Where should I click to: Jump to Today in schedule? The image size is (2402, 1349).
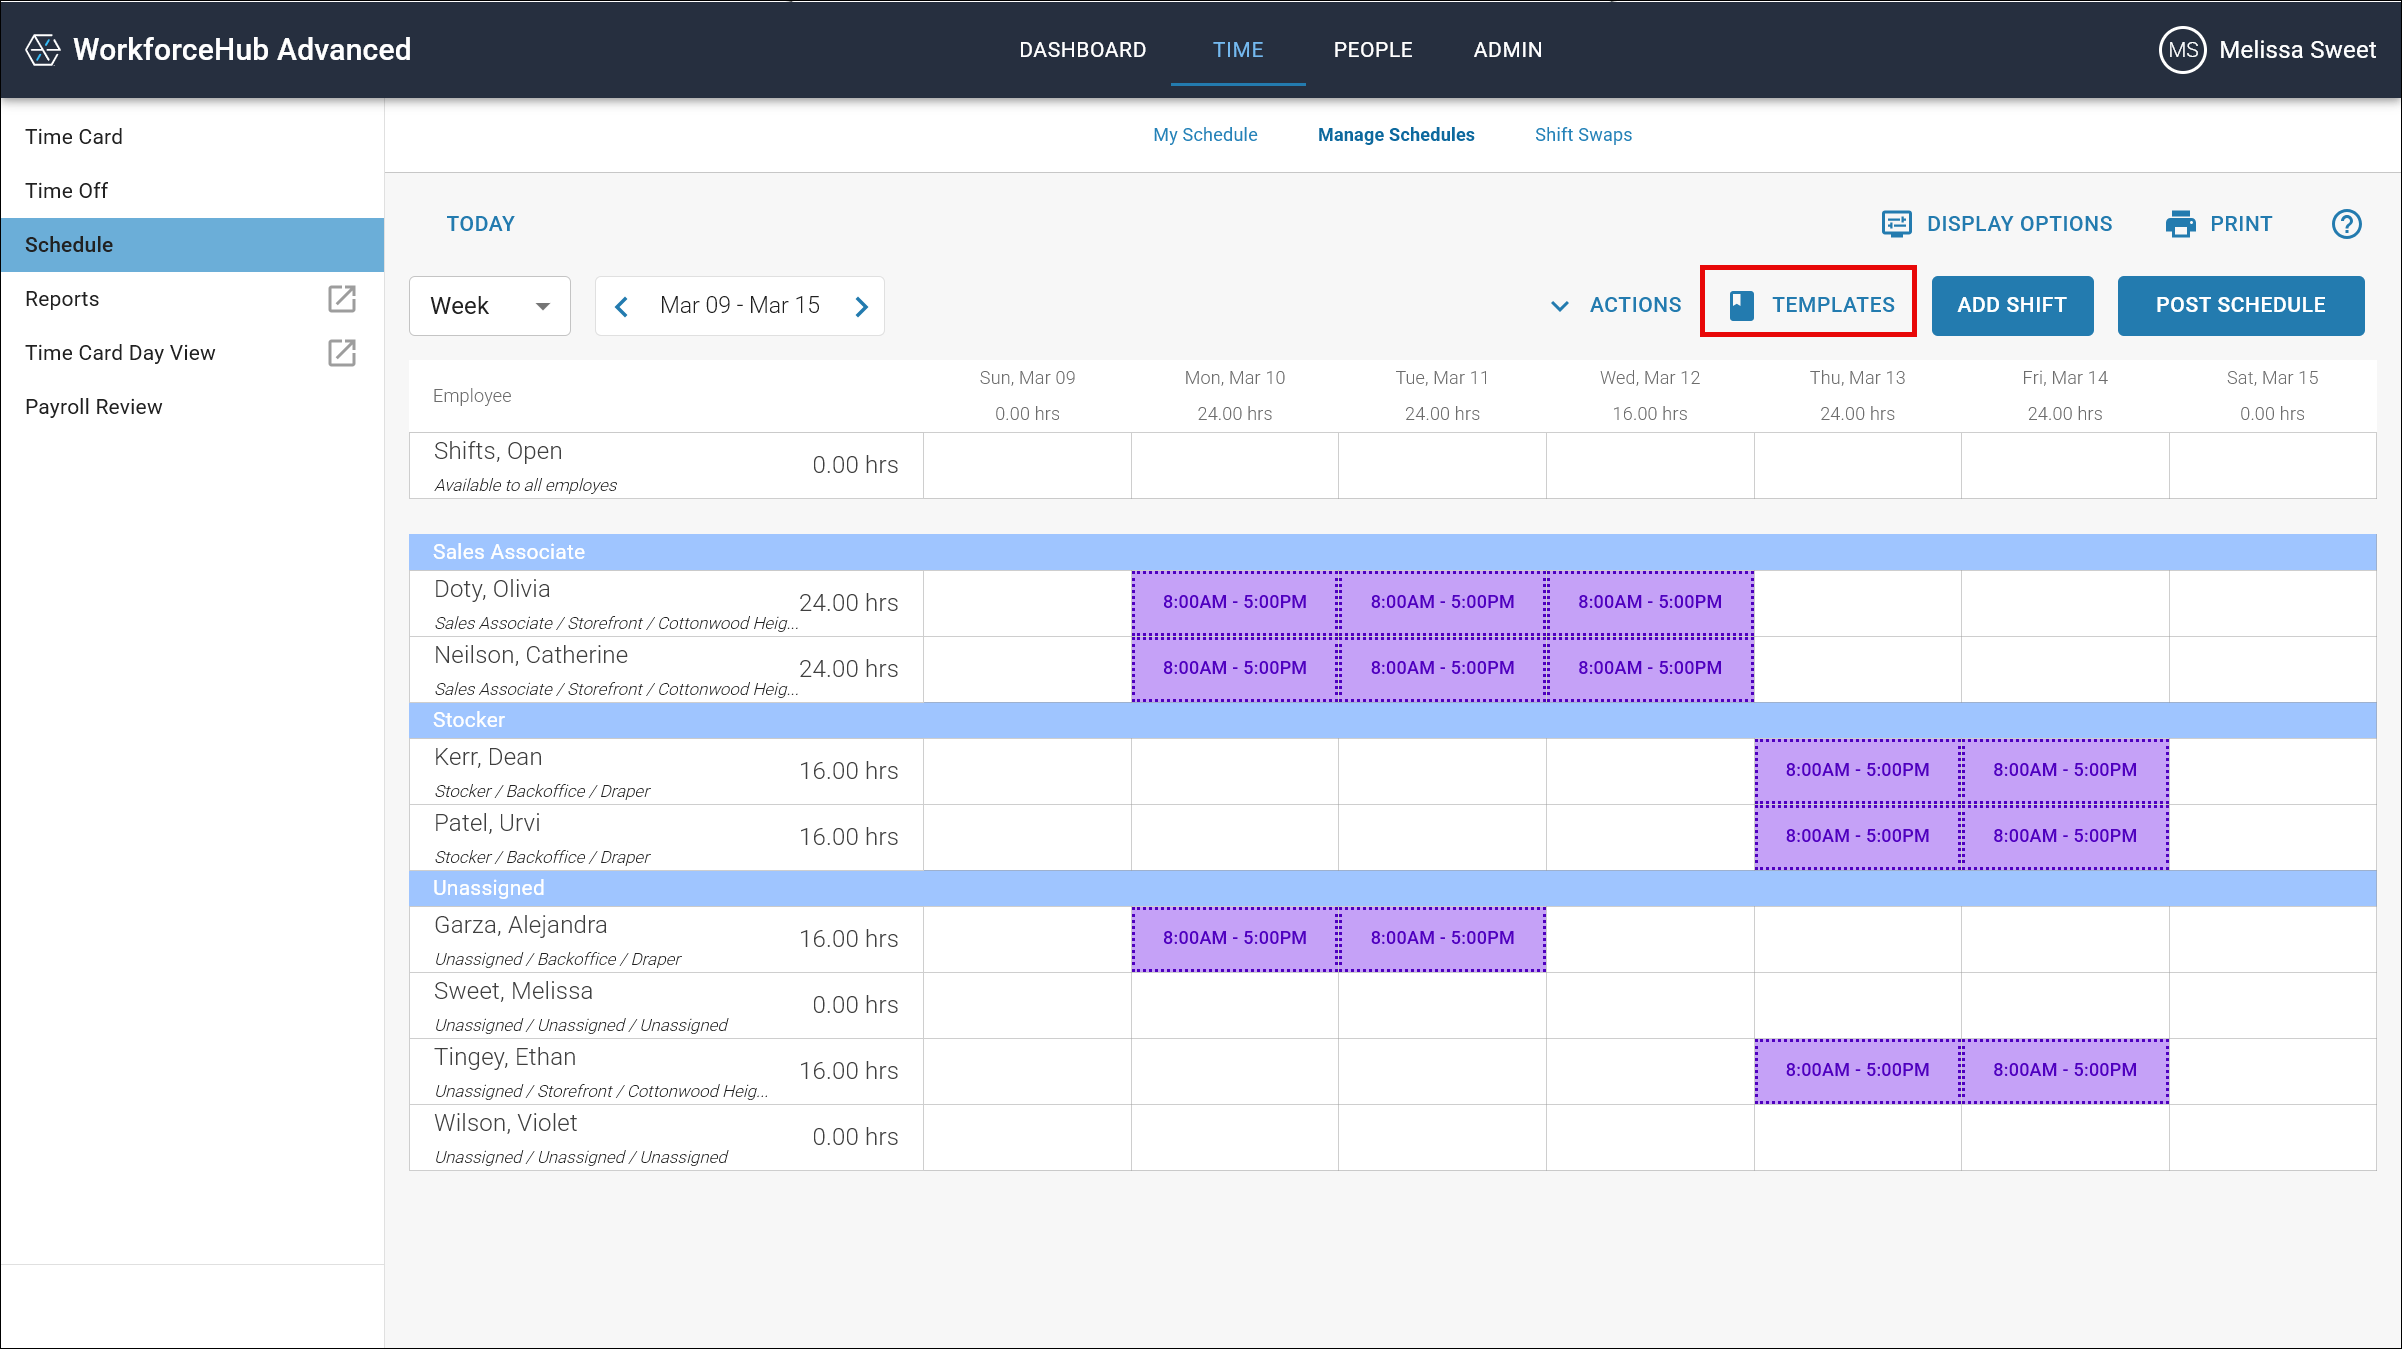tap(480, 224)
